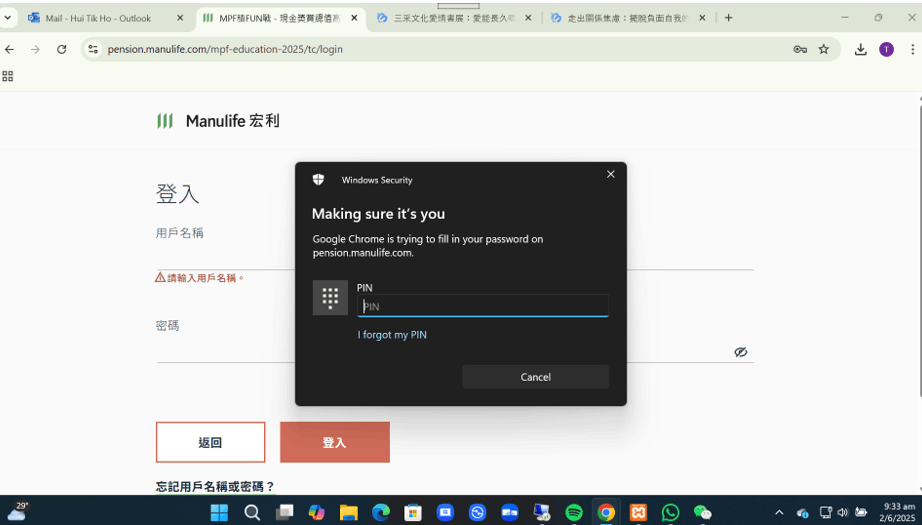Click the "I forgot my PIN" link
This screenshot has width=922, height=525.
pyautogui.click(x=392, y=335)
